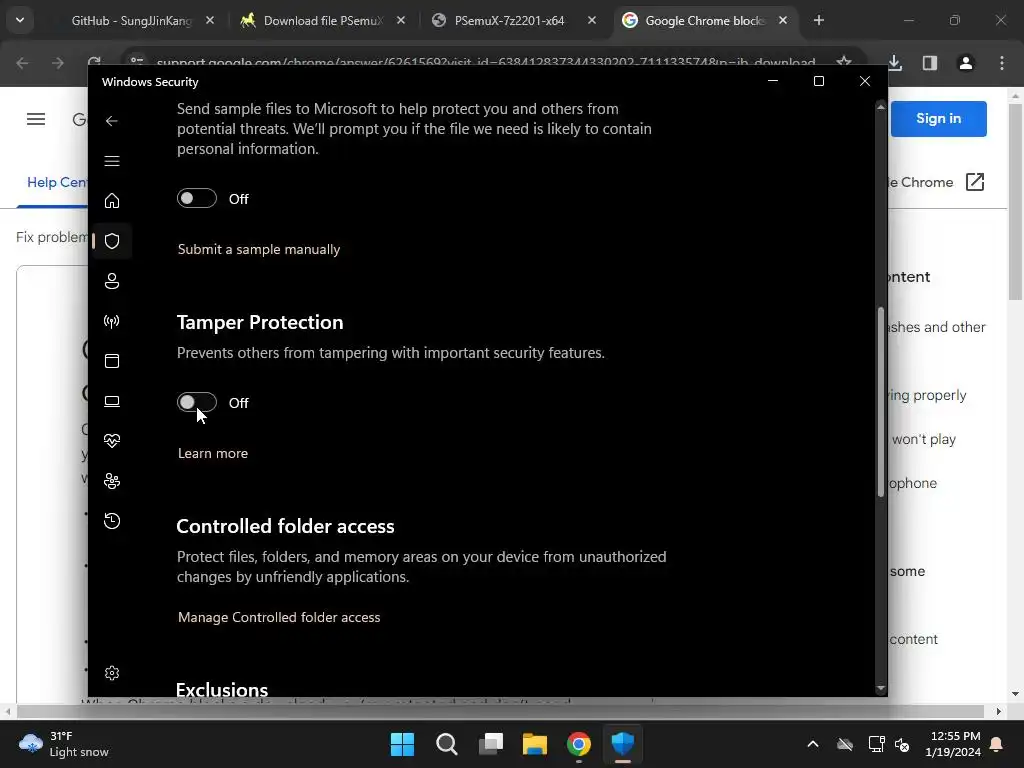1024x768 pixels.
Task: Toggle the Tamper Protection switch
Action: (x=197, y=402)
